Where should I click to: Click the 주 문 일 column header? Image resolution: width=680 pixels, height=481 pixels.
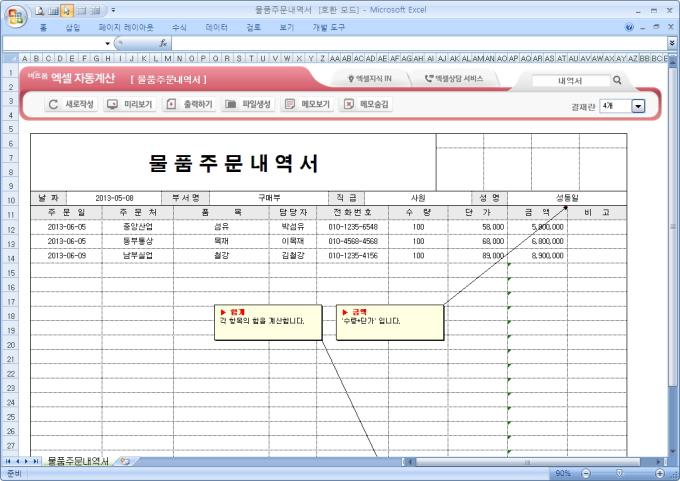pyautogui.click(x=66, y=213)
